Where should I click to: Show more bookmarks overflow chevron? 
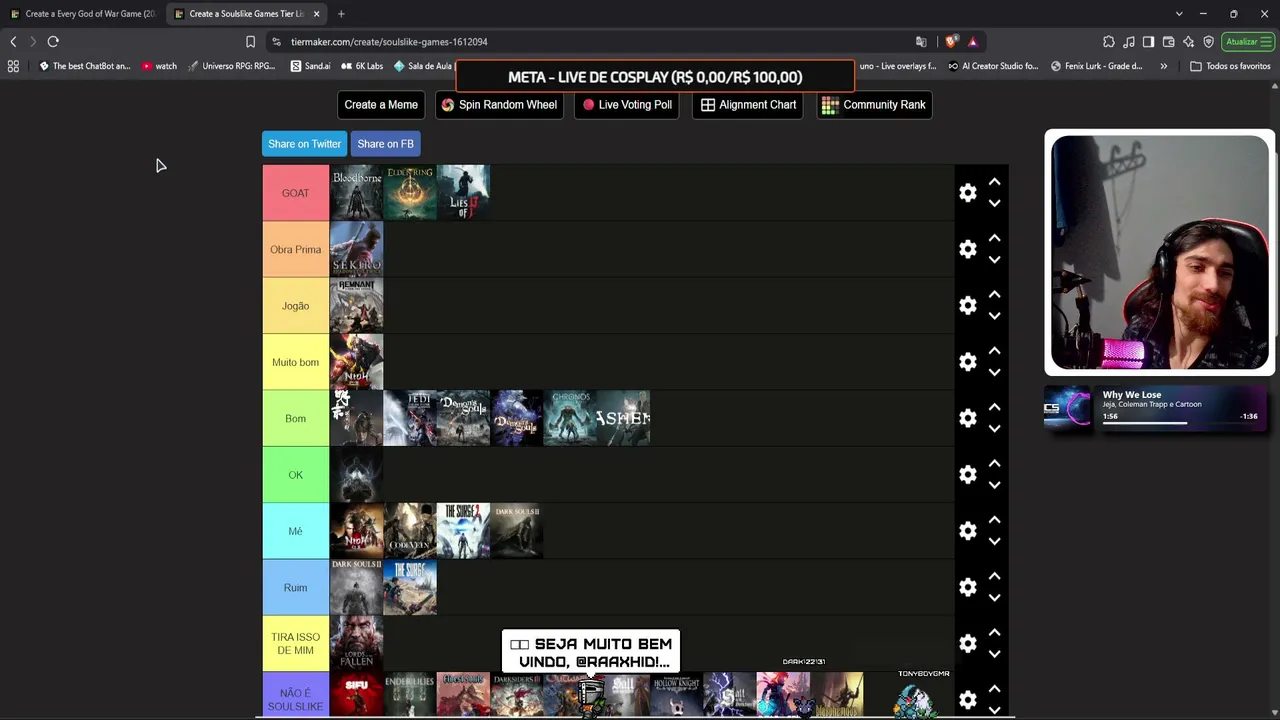[1163, 66]
